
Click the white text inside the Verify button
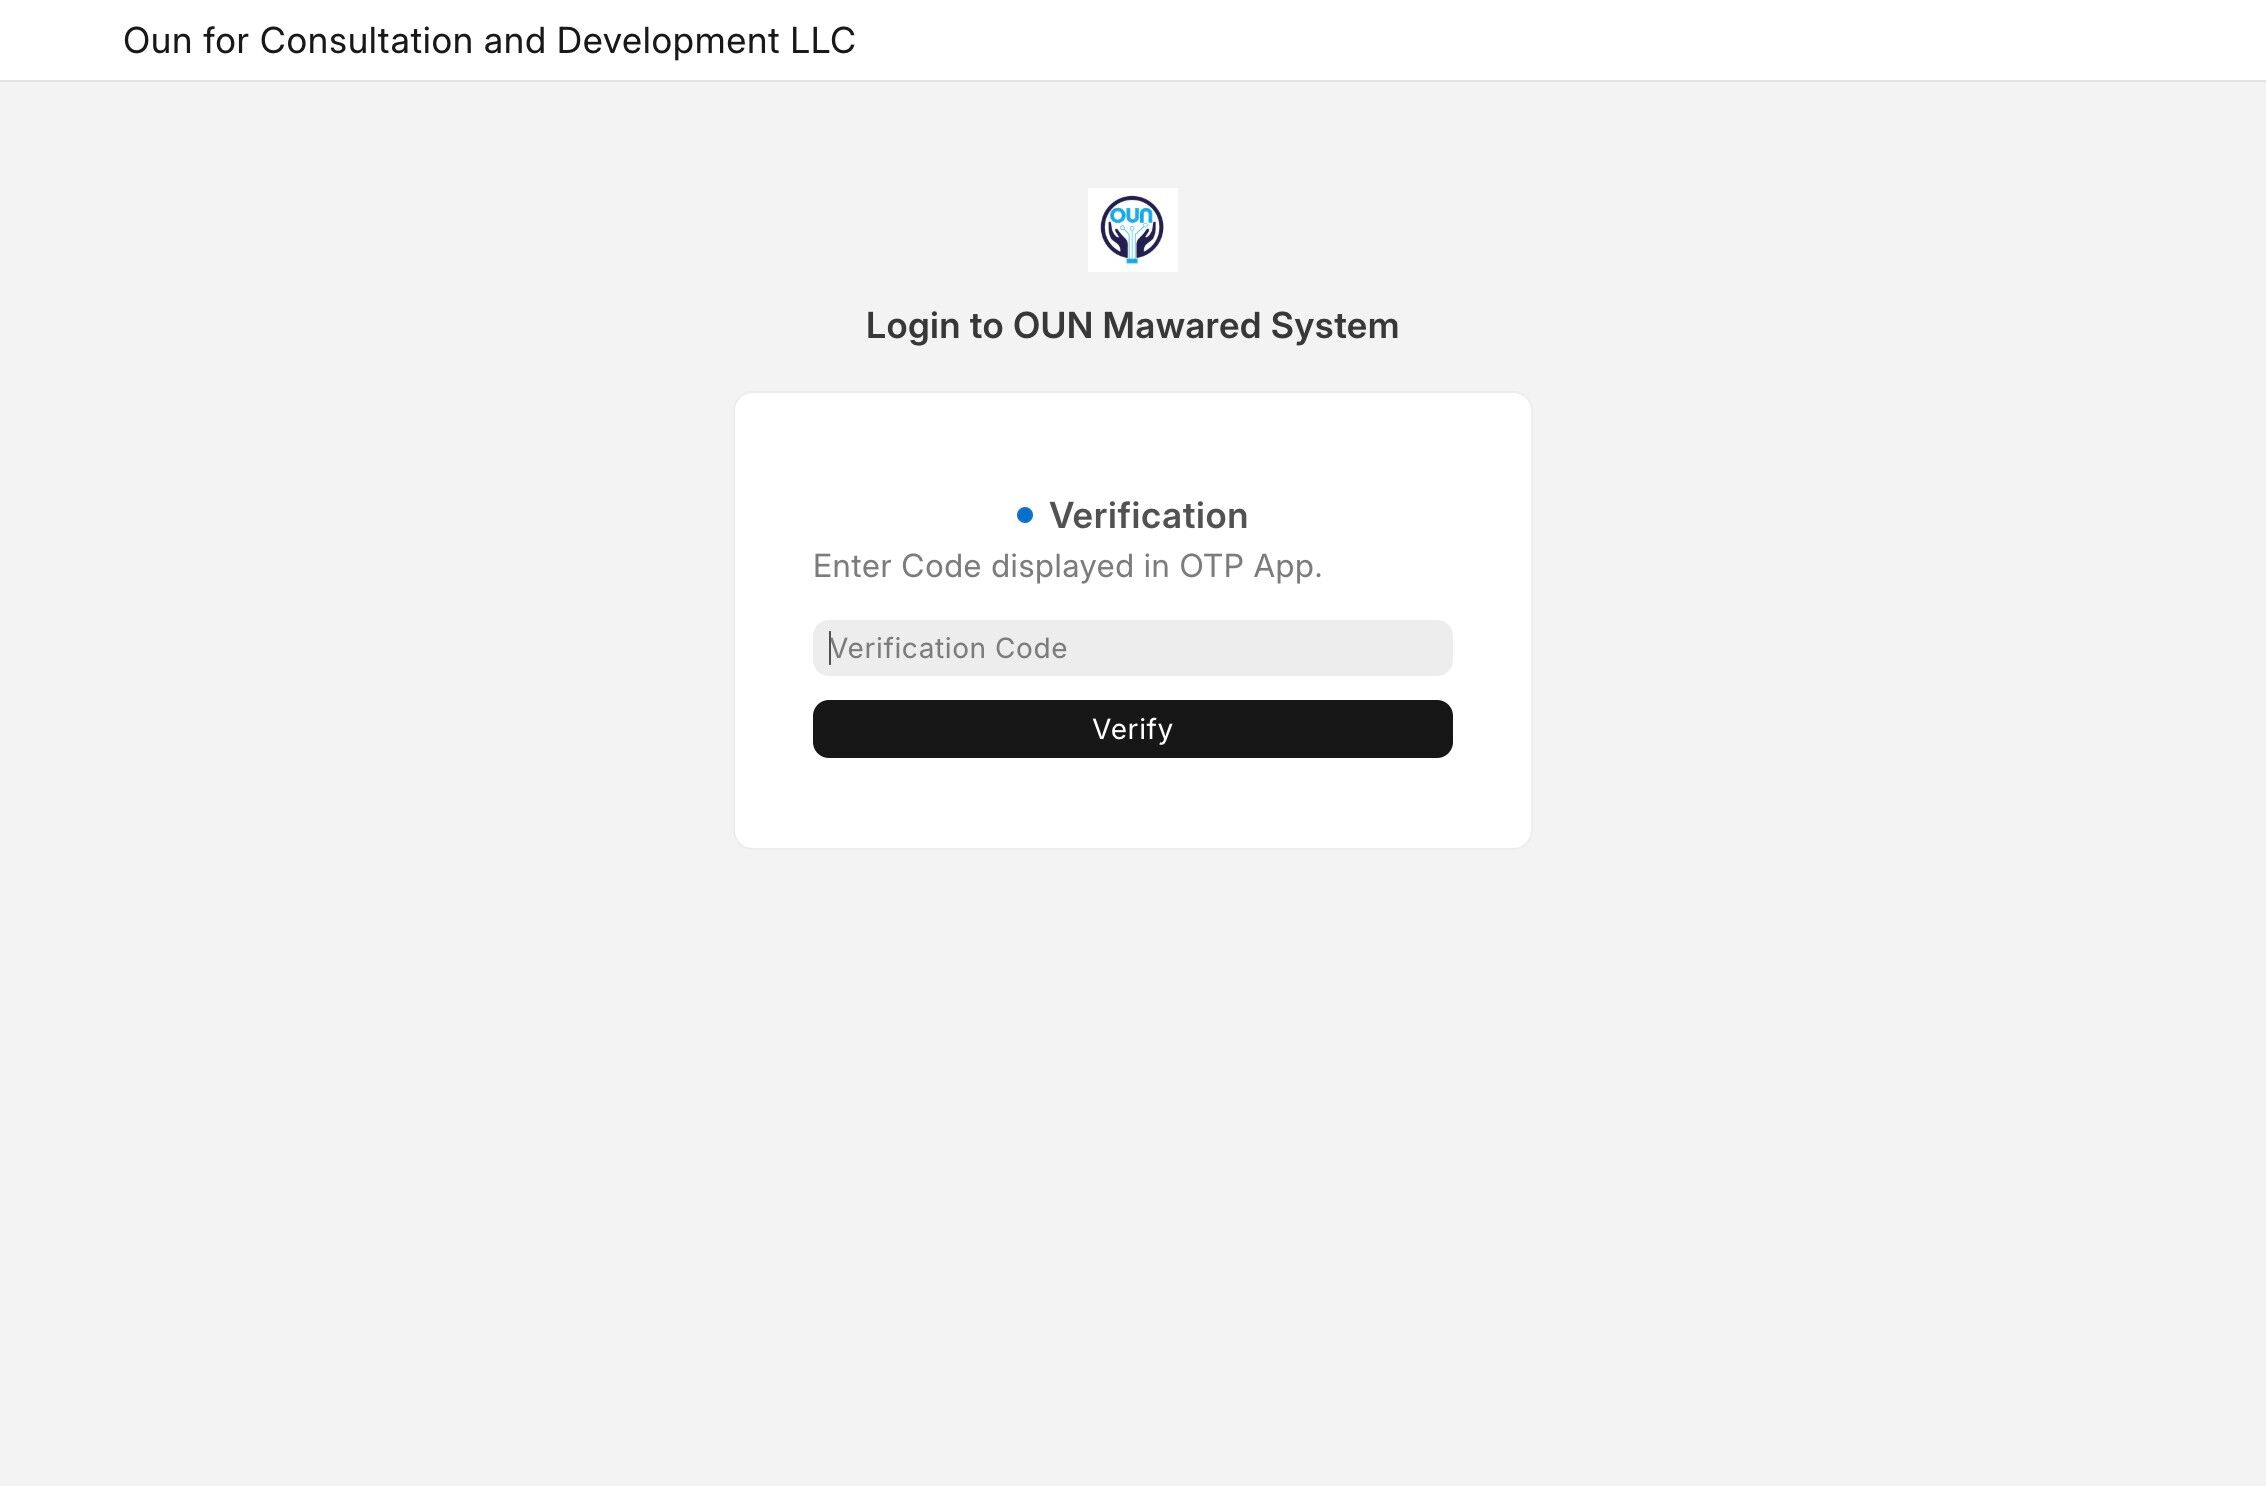click(x=1132, y=729)
